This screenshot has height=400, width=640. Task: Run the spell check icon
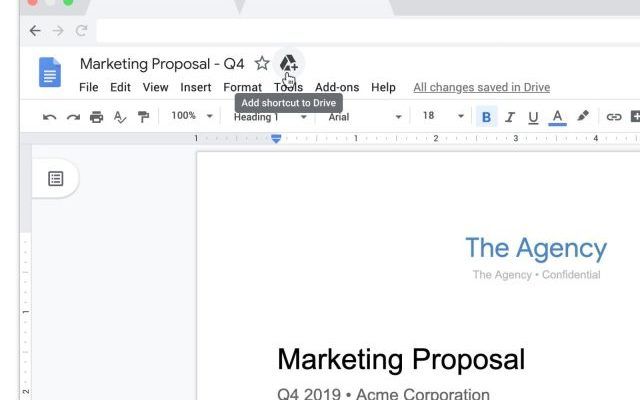tap(120, 117)
